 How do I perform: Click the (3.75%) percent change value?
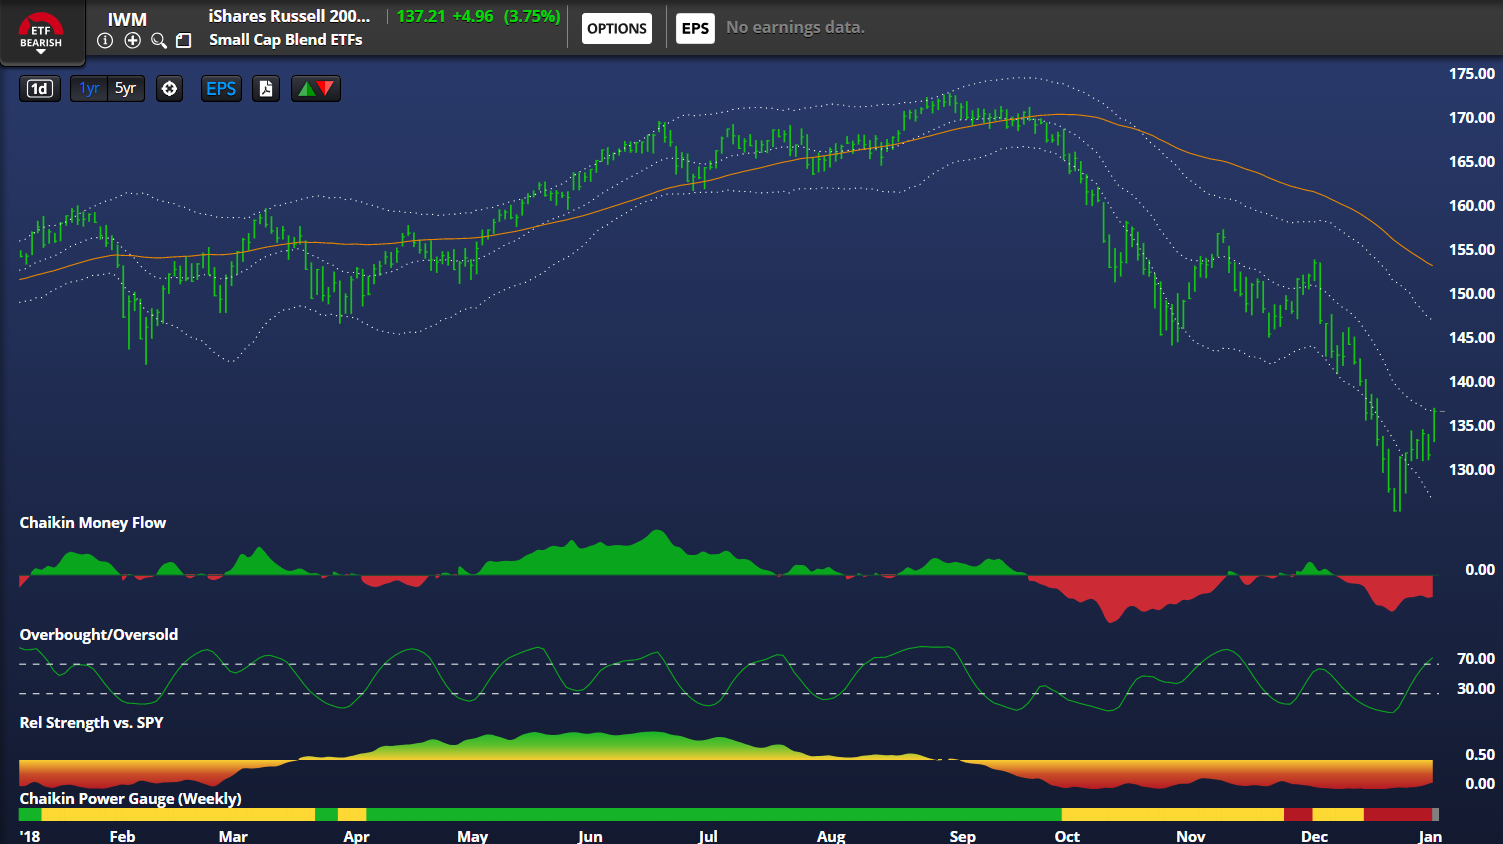click(x=532, y=16)
